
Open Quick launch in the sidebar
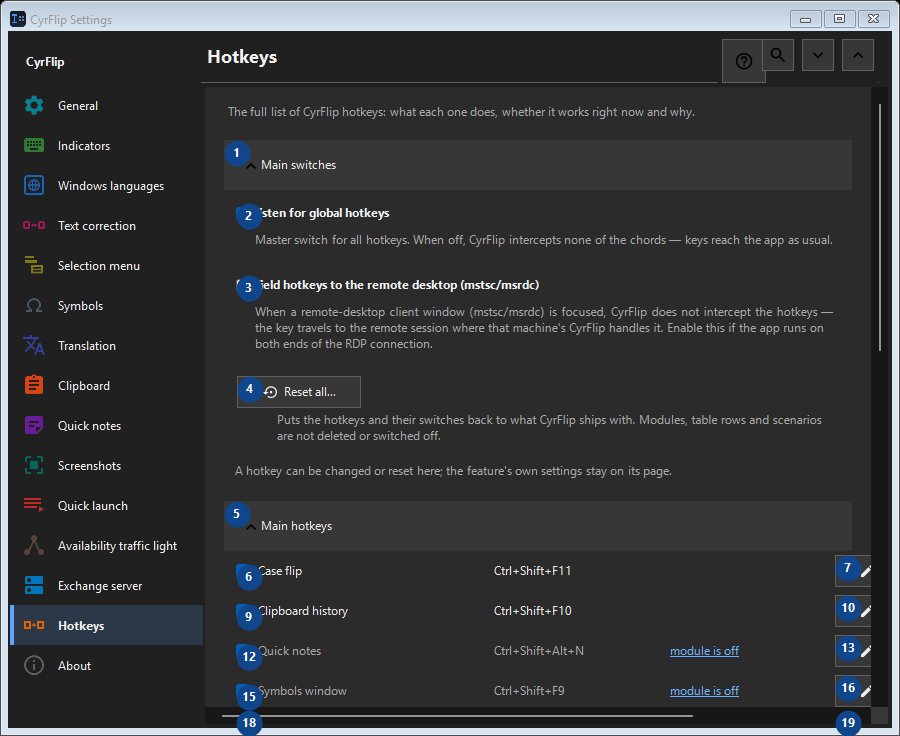tap(106, 506)
